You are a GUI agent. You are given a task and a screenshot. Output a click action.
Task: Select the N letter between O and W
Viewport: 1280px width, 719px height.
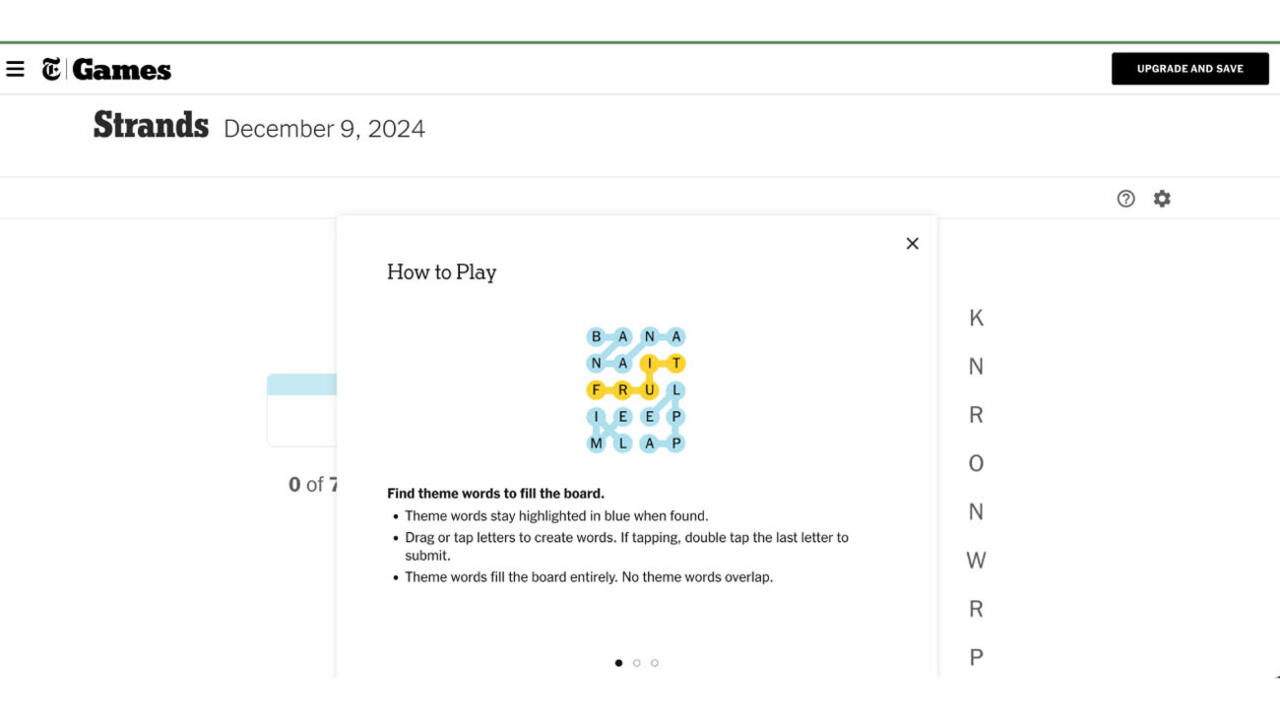976,512
